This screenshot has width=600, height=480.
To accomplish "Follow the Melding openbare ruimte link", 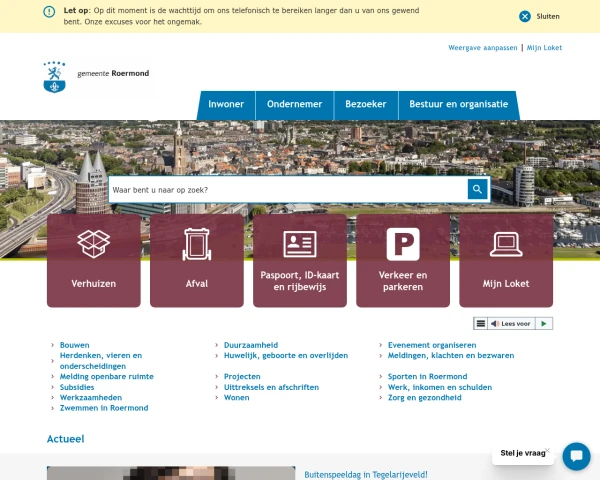I will coord(106,377).
